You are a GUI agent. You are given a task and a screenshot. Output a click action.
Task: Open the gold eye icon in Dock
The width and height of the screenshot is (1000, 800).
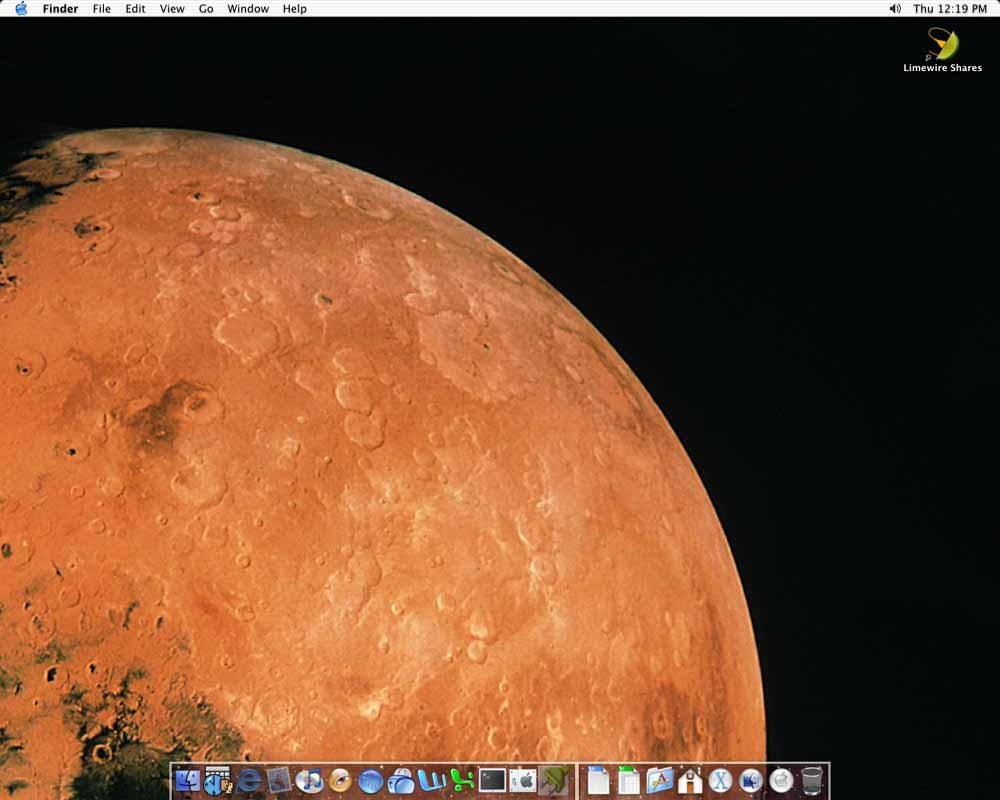pyautogui.click(x=340, y=781)
